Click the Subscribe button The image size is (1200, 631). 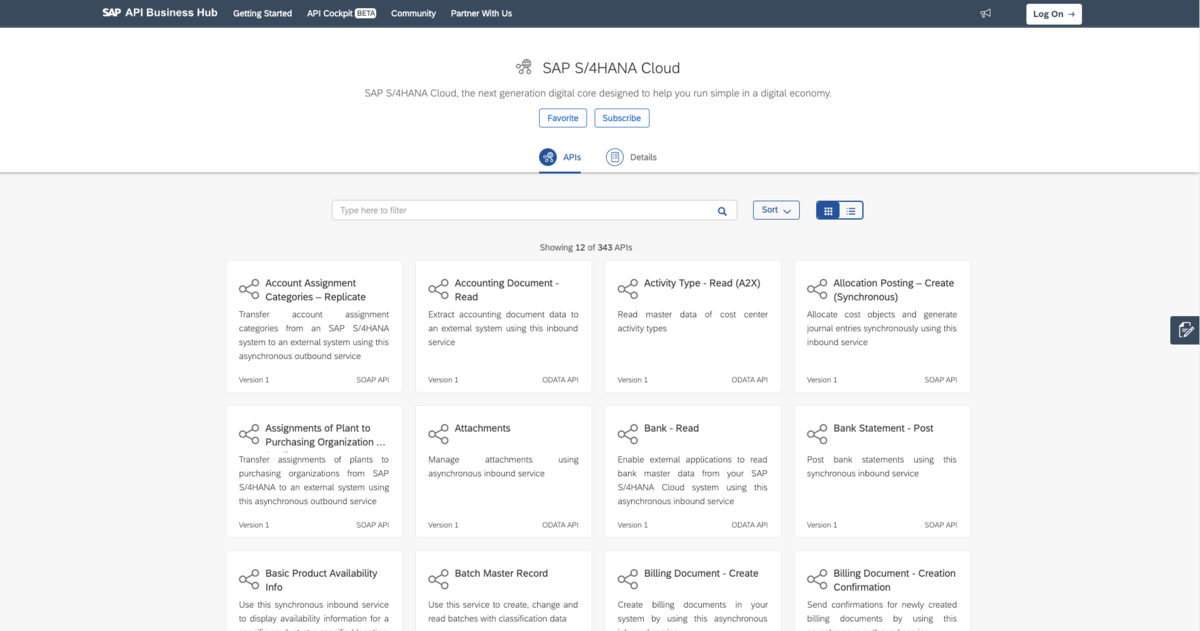click(x=622, y=118)
